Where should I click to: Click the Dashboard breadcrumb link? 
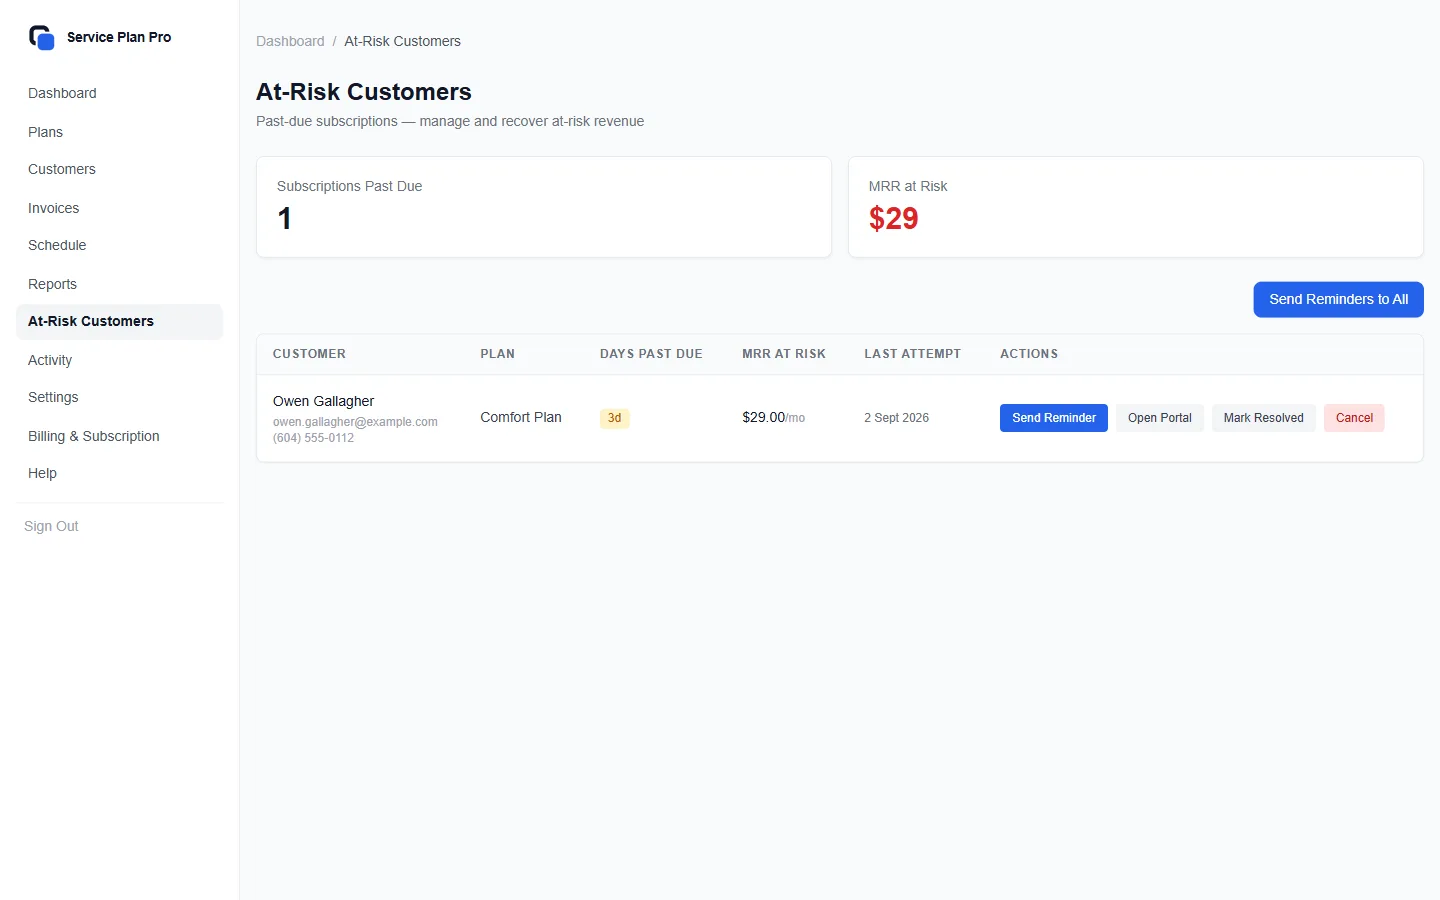[x=290, y=41]
